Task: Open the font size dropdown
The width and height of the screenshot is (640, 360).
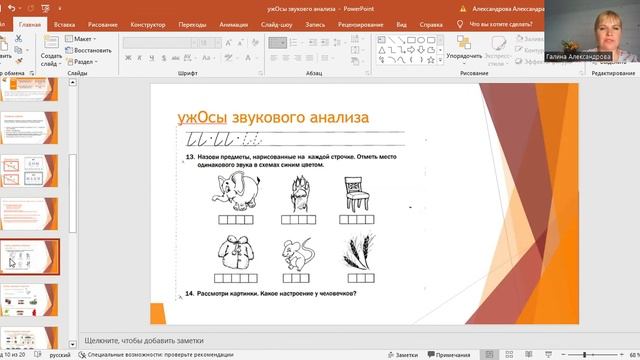Action: [x=218, y=42]
